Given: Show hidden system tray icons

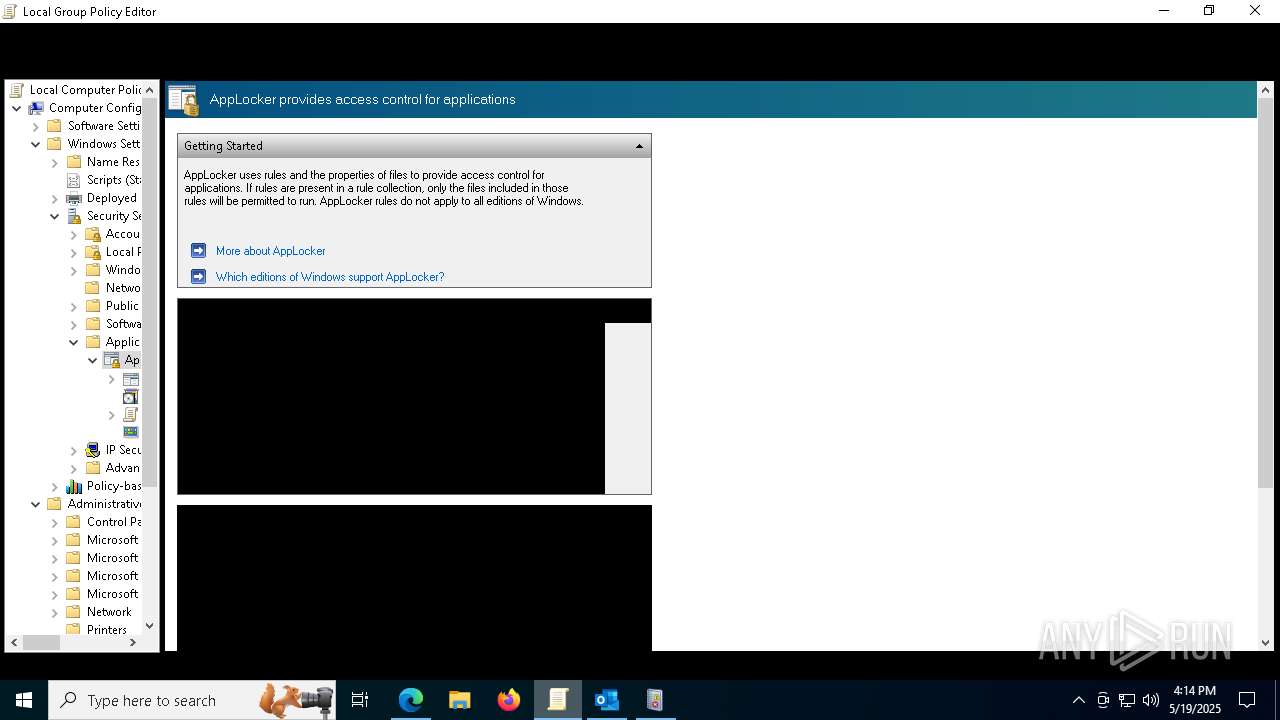Looking at the screenshot, I should [x=1078, y=700].
